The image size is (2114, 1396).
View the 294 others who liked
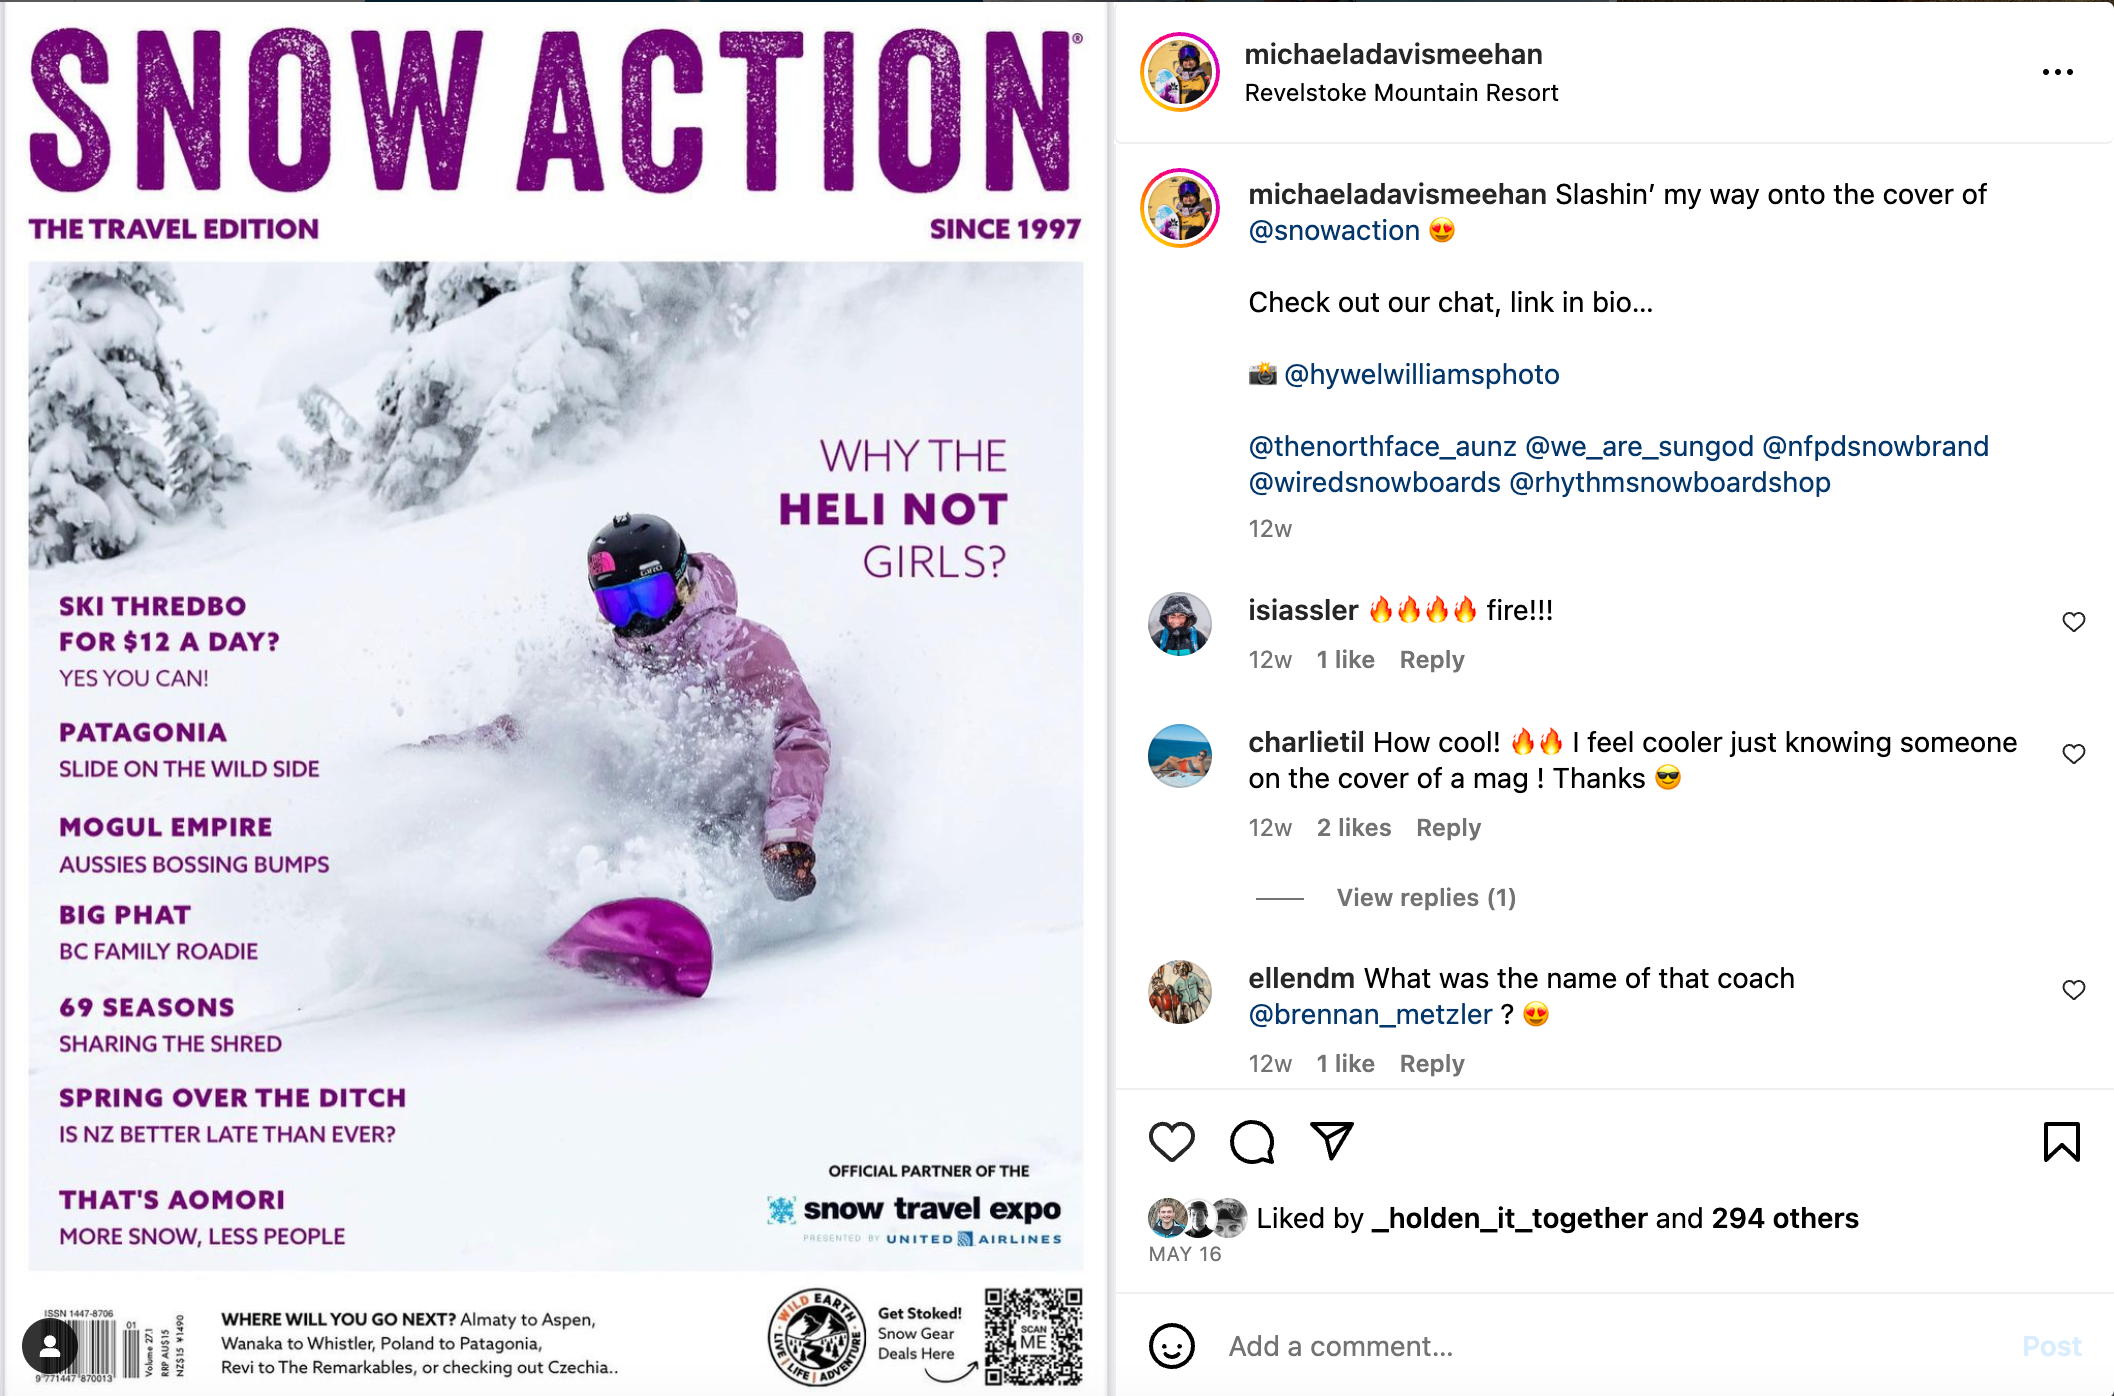pos(1784,1218)
